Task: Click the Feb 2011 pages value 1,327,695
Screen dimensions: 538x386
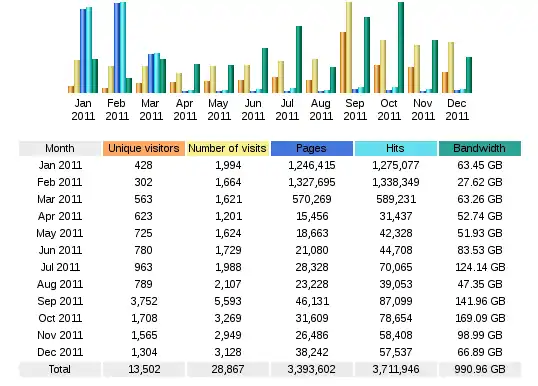Action: [x=312, y=182]
